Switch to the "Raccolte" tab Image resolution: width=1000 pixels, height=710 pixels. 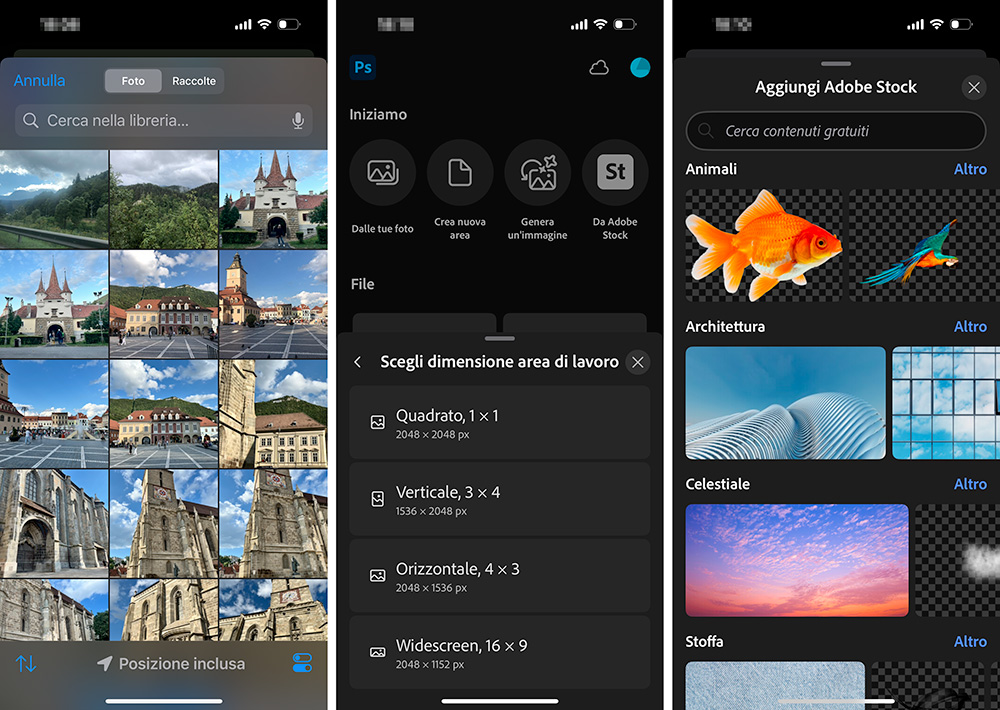(x=193, y=81)
